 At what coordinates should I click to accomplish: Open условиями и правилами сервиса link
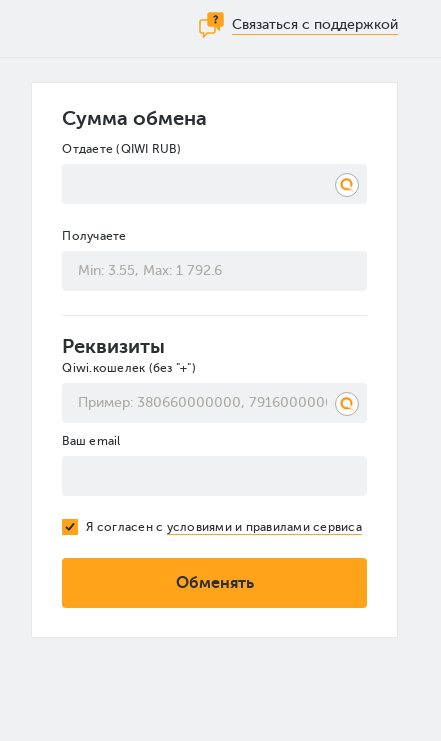pyautogui.click(x=264, y=527)
